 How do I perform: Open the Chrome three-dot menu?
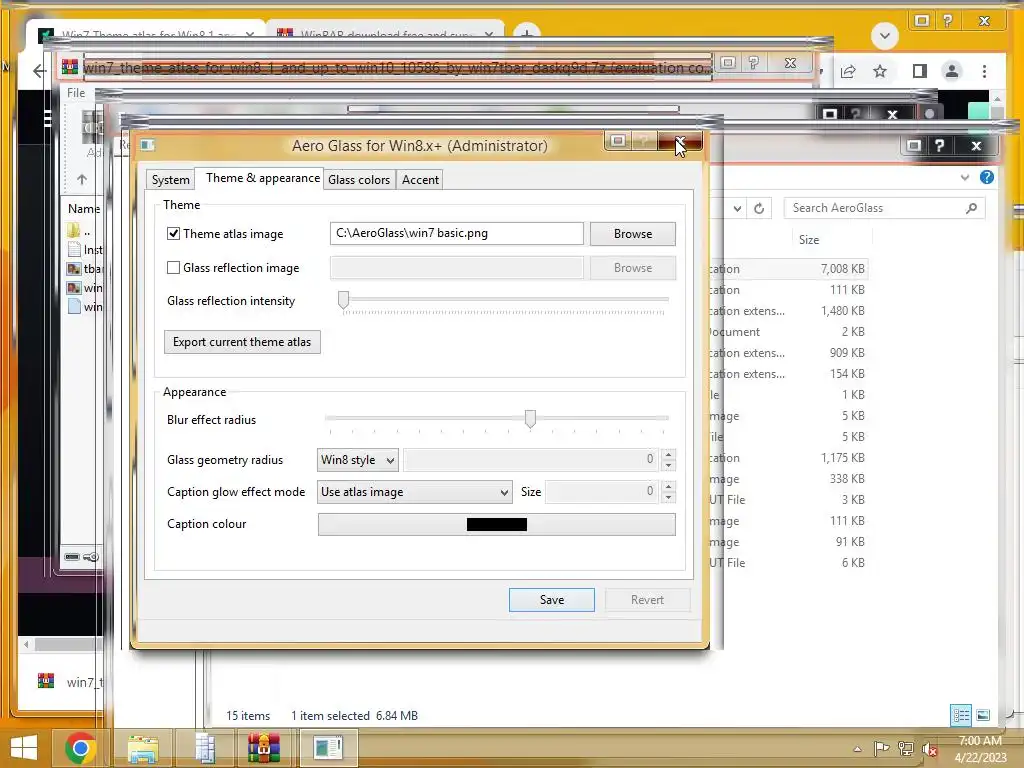click(x=984, y=71)
